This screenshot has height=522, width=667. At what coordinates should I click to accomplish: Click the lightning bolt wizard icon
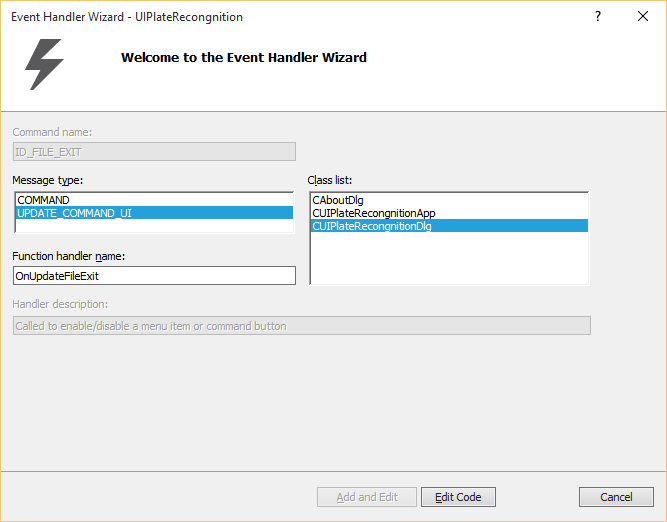(x=44, y=64)
